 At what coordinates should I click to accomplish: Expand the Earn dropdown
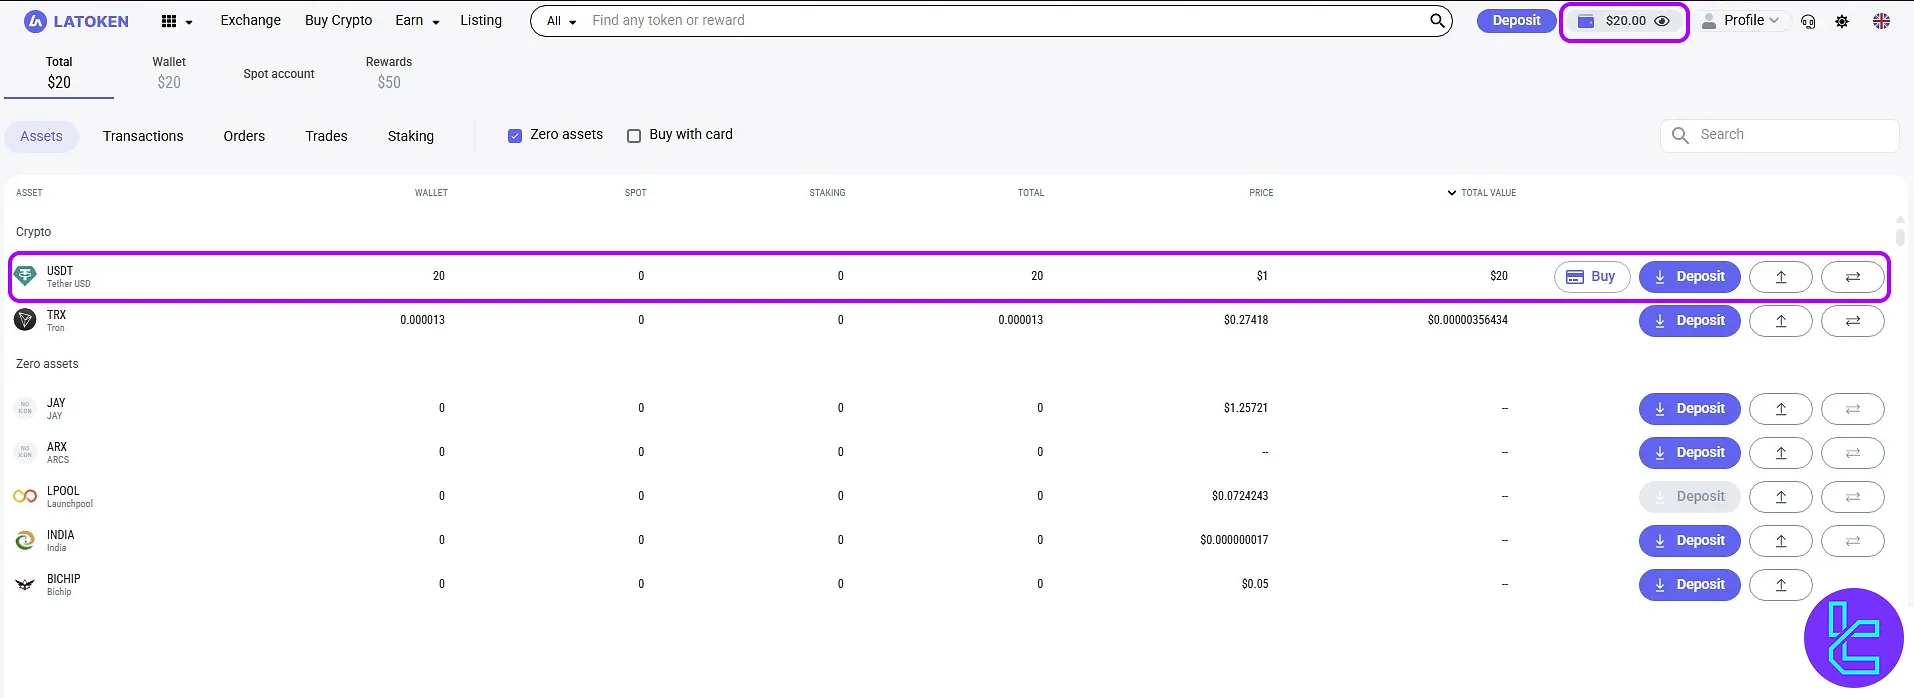tap(417, 20)
